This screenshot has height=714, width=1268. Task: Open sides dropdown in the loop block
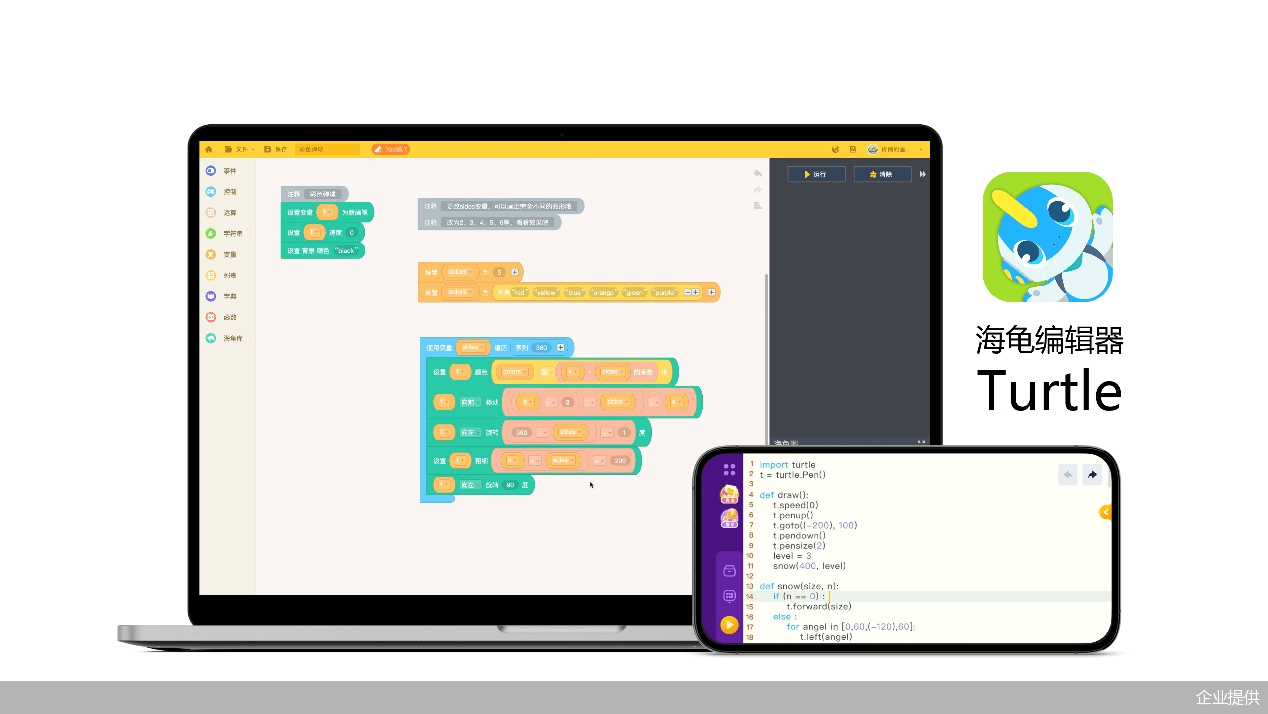(x=473, y=347)
